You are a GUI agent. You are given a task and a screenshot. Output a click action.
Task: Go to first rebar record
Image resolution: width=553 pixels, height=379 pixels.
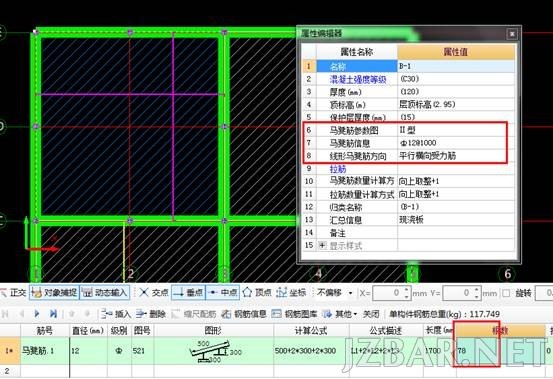[5, 313]
